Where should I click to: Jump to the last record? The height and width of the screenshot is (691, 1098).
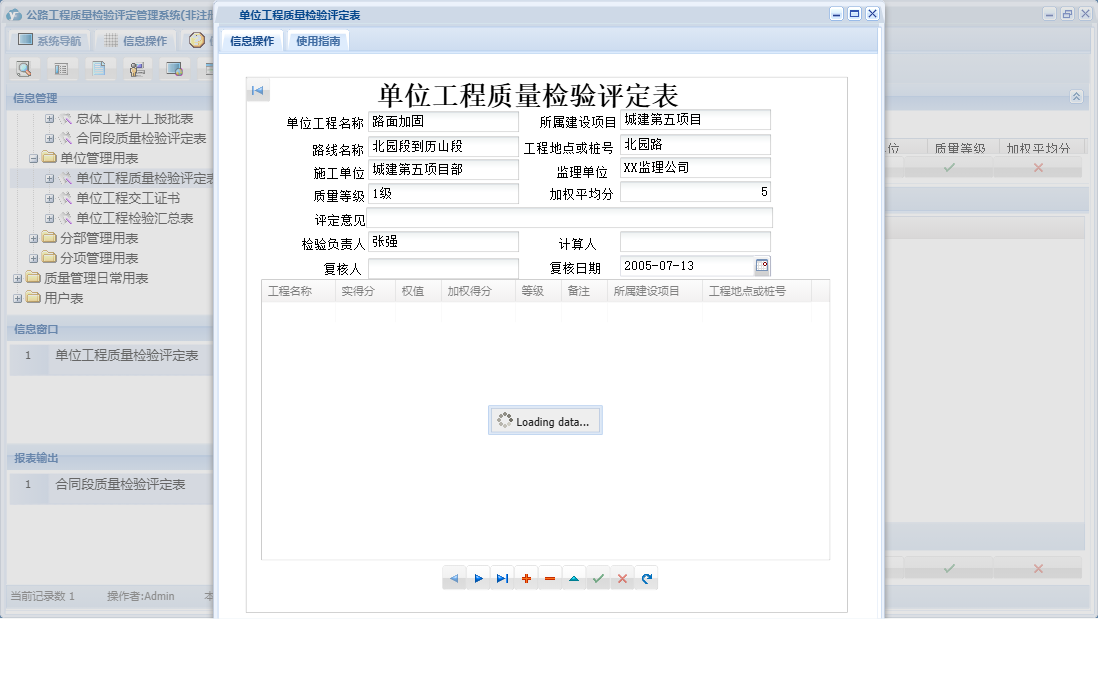502,577
